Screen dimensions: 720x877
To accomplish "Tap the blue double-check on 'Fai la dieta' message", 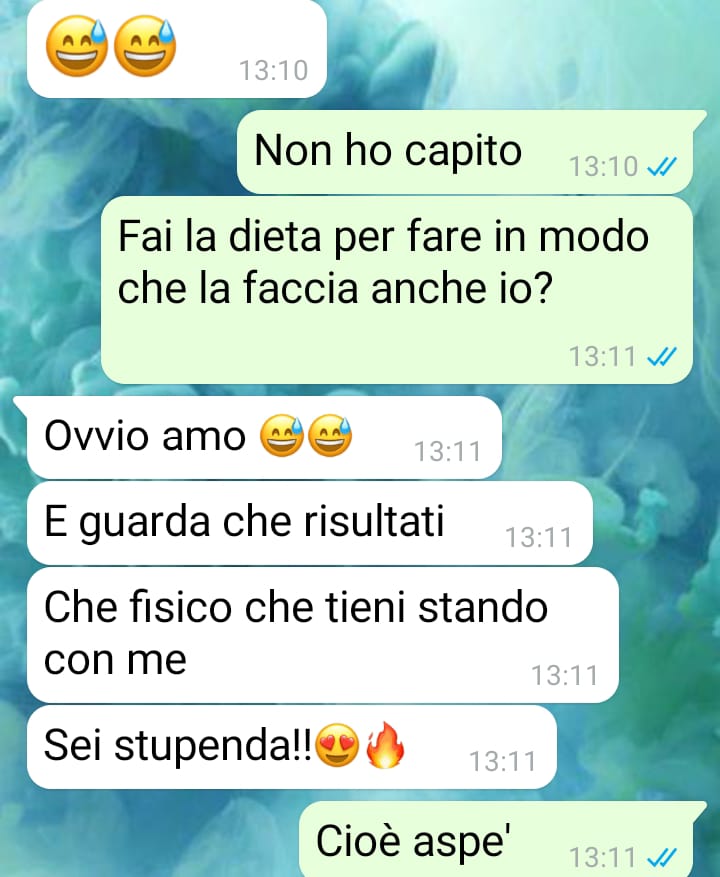I will coord(662,356).
